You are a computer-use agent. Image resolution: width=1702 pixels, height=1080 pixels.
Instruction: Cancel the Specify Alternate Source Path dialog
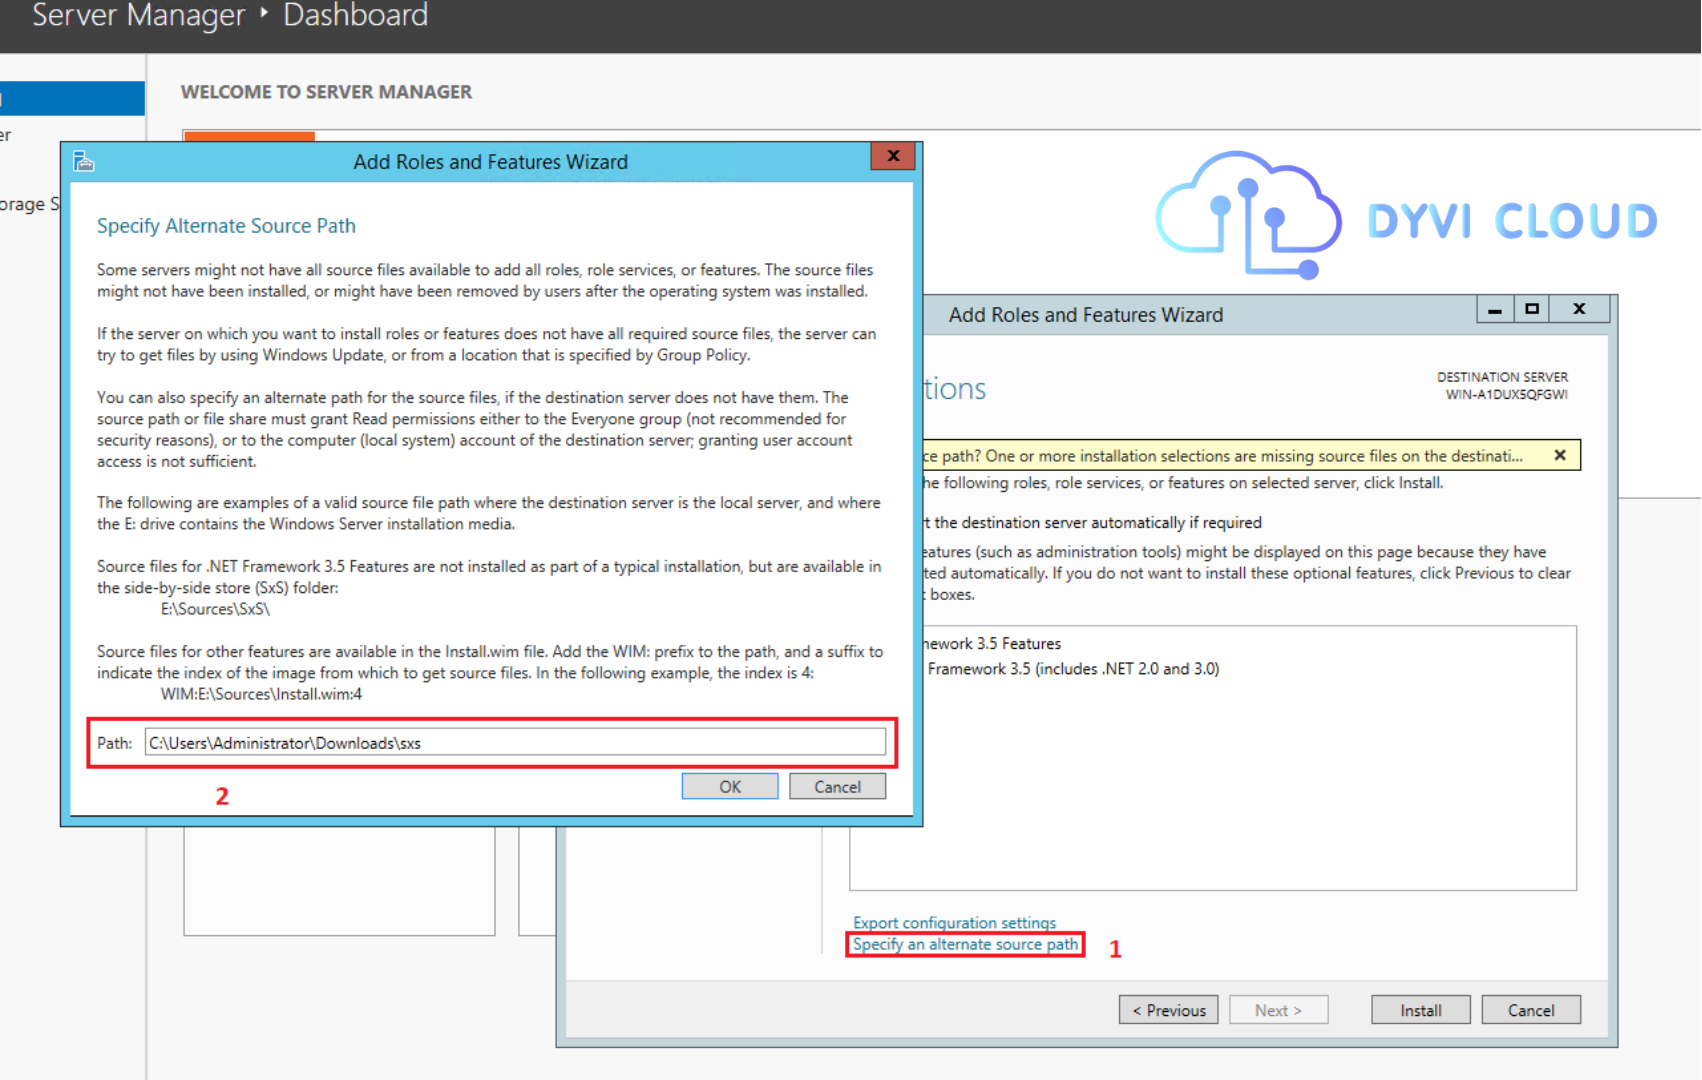pyautogui.click(x=837, y=786)
